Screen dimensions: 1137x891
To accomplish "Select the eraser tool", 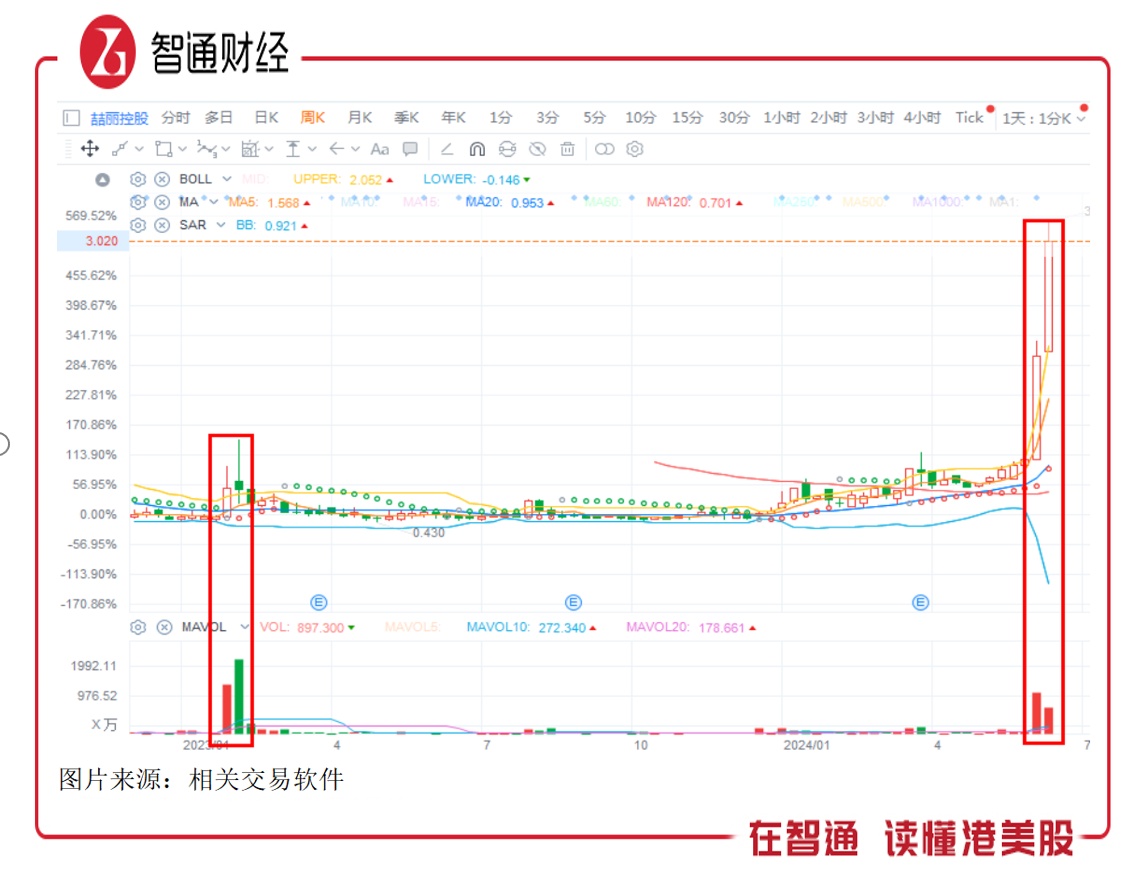I will (447, 149).
